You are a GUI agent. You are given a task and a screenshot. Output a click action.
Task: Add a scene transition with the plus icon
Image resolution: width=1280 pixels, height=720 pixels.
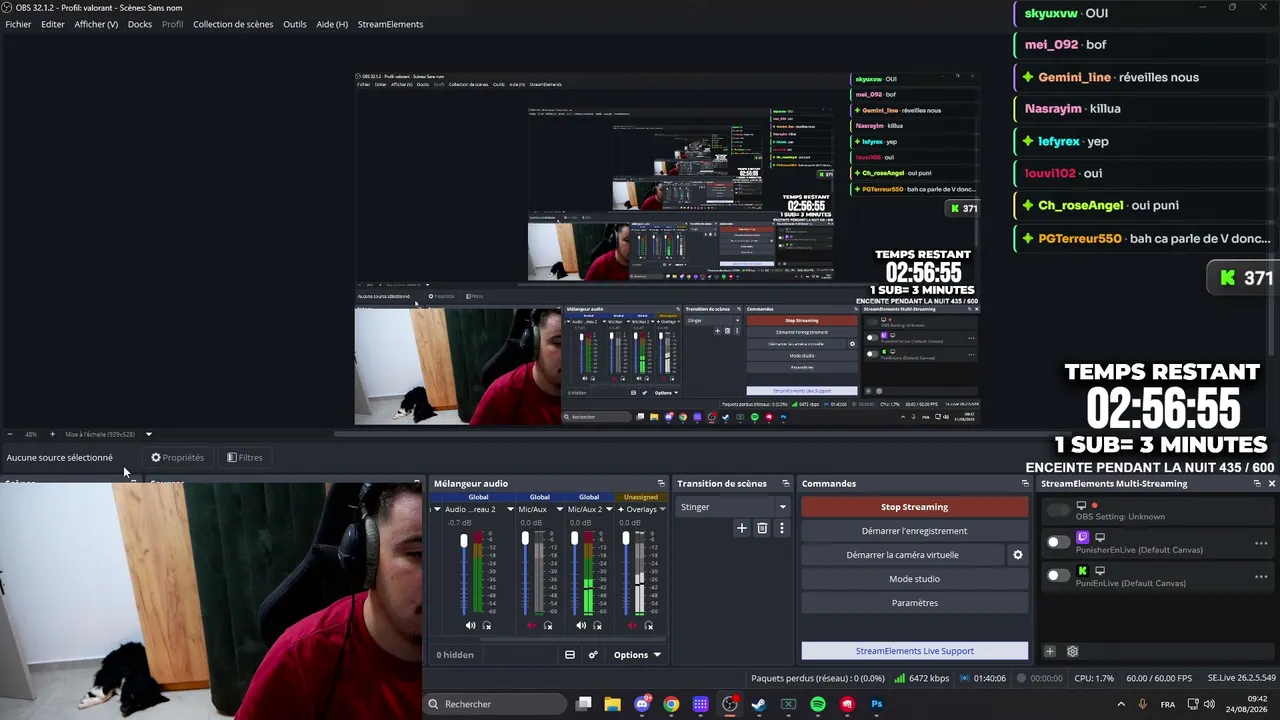click(x=741, y=528)
